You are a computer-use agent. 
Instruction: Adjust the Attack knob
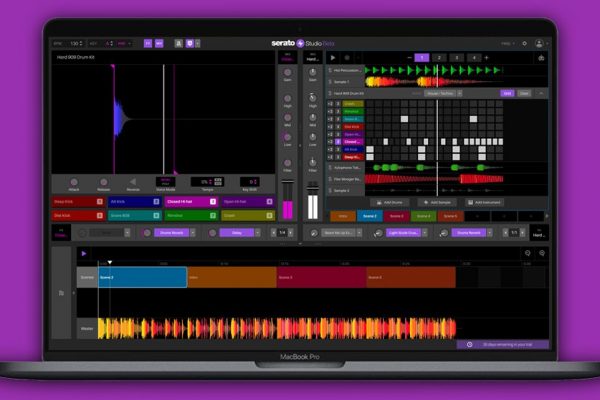[x=74, y=182]
